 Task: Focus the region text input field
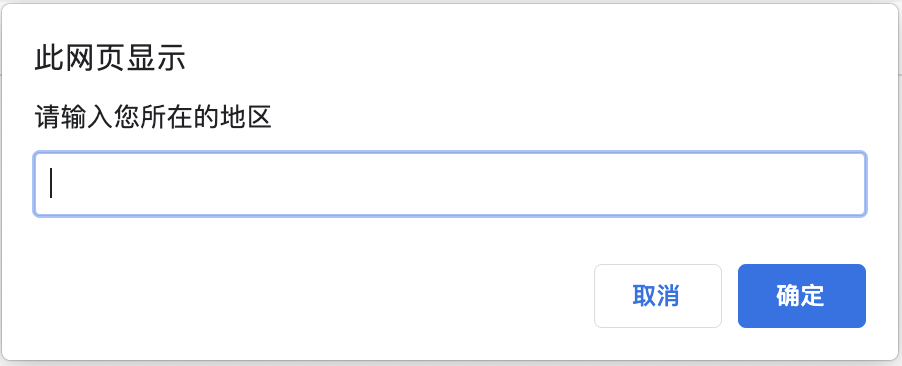click(450, 184)
